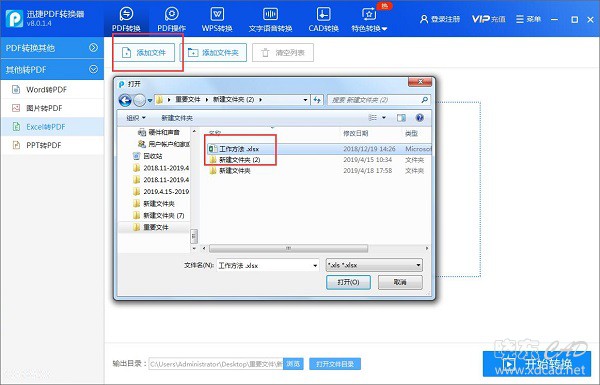Click 新建文件夹 toolbar button in dialog
Viewport: 600px width, 385px height.
click(x=177, y=118)
